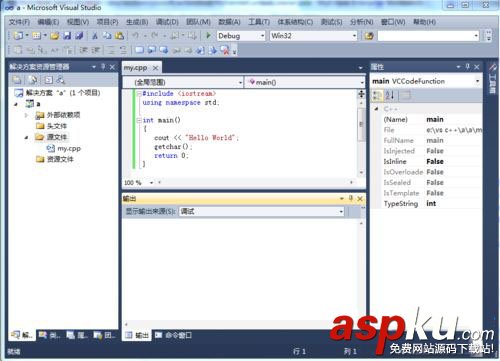Open the 窗口(W) menu
The width and height of the screenshot is (500, 361).
393,22
